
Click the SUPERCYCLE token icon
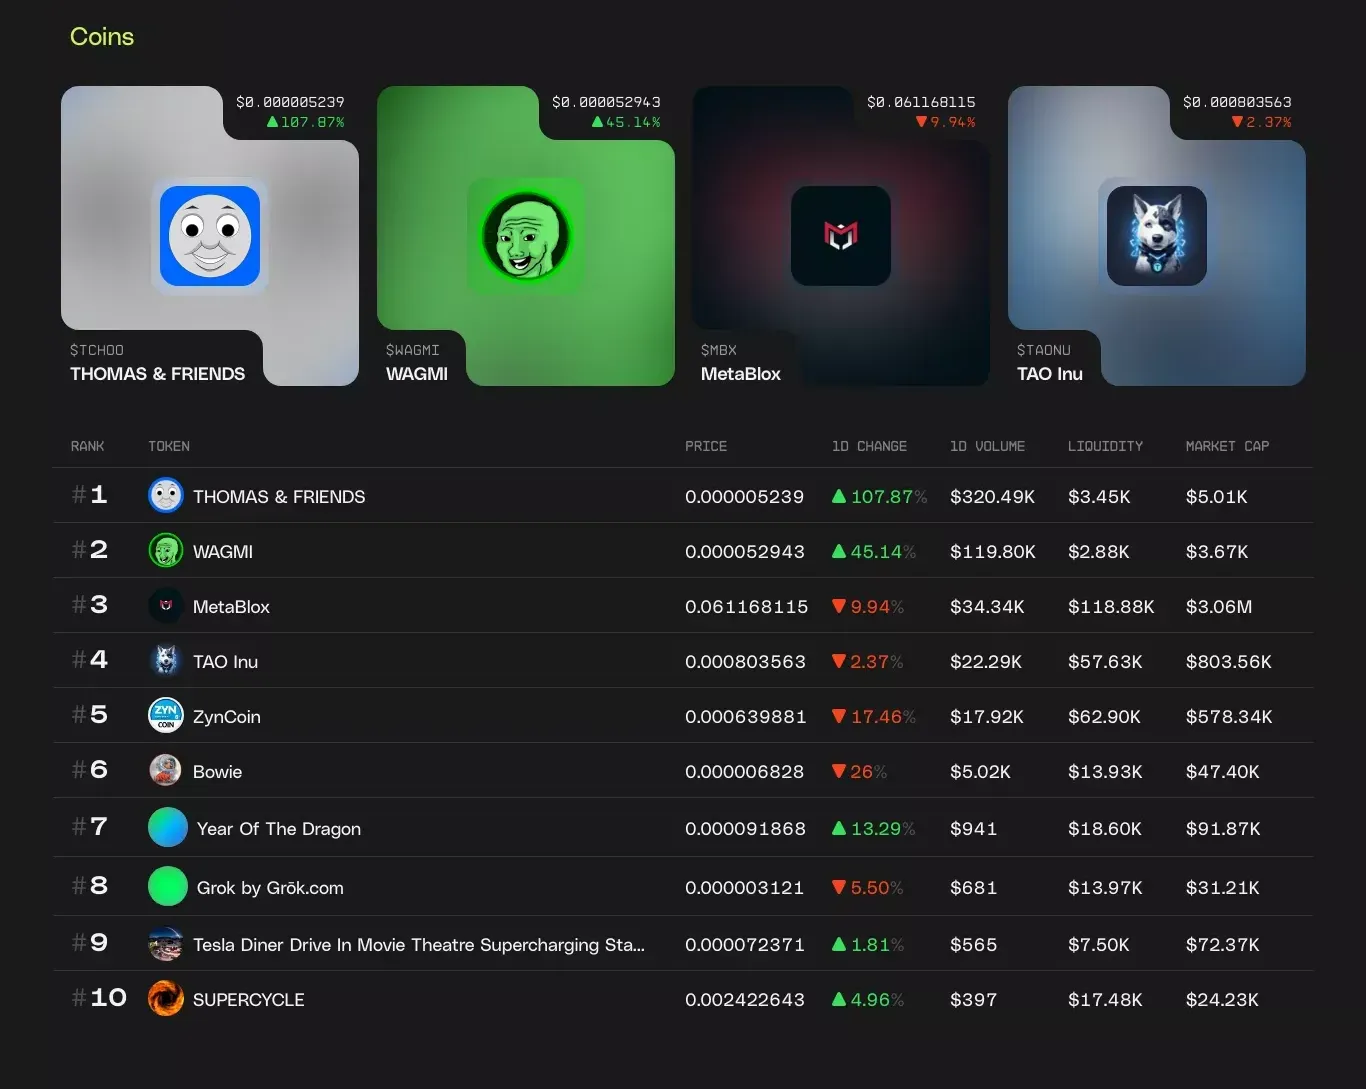click(x=166, y=998)
